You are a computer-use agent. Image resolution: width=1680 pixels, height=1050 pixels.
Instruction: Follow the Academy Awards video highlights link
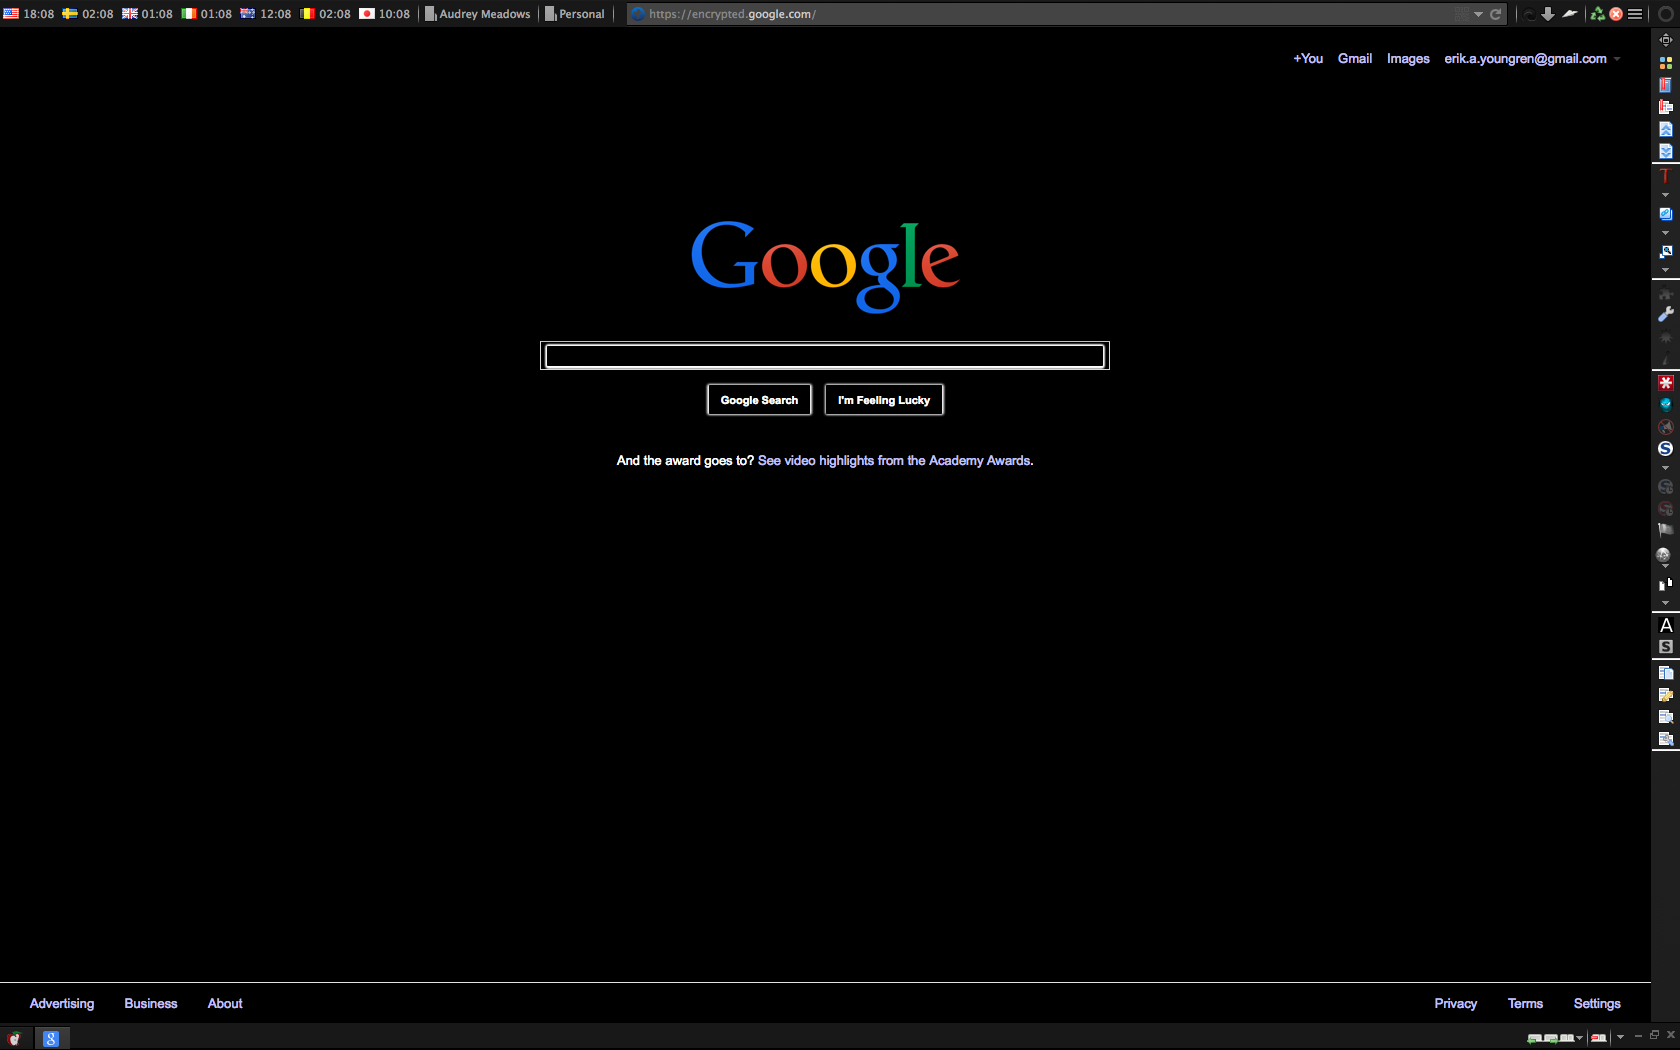click(894, 460)
